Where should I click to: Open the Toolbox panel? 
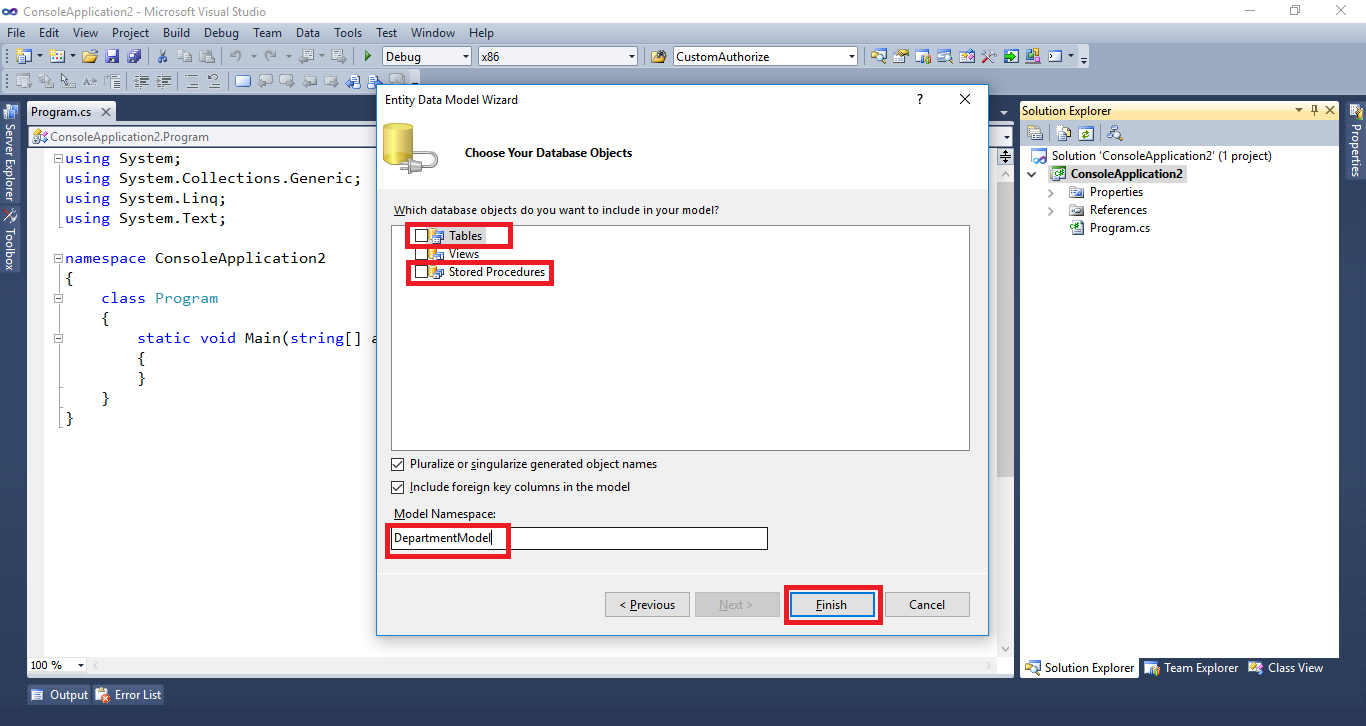pos(10,237)
